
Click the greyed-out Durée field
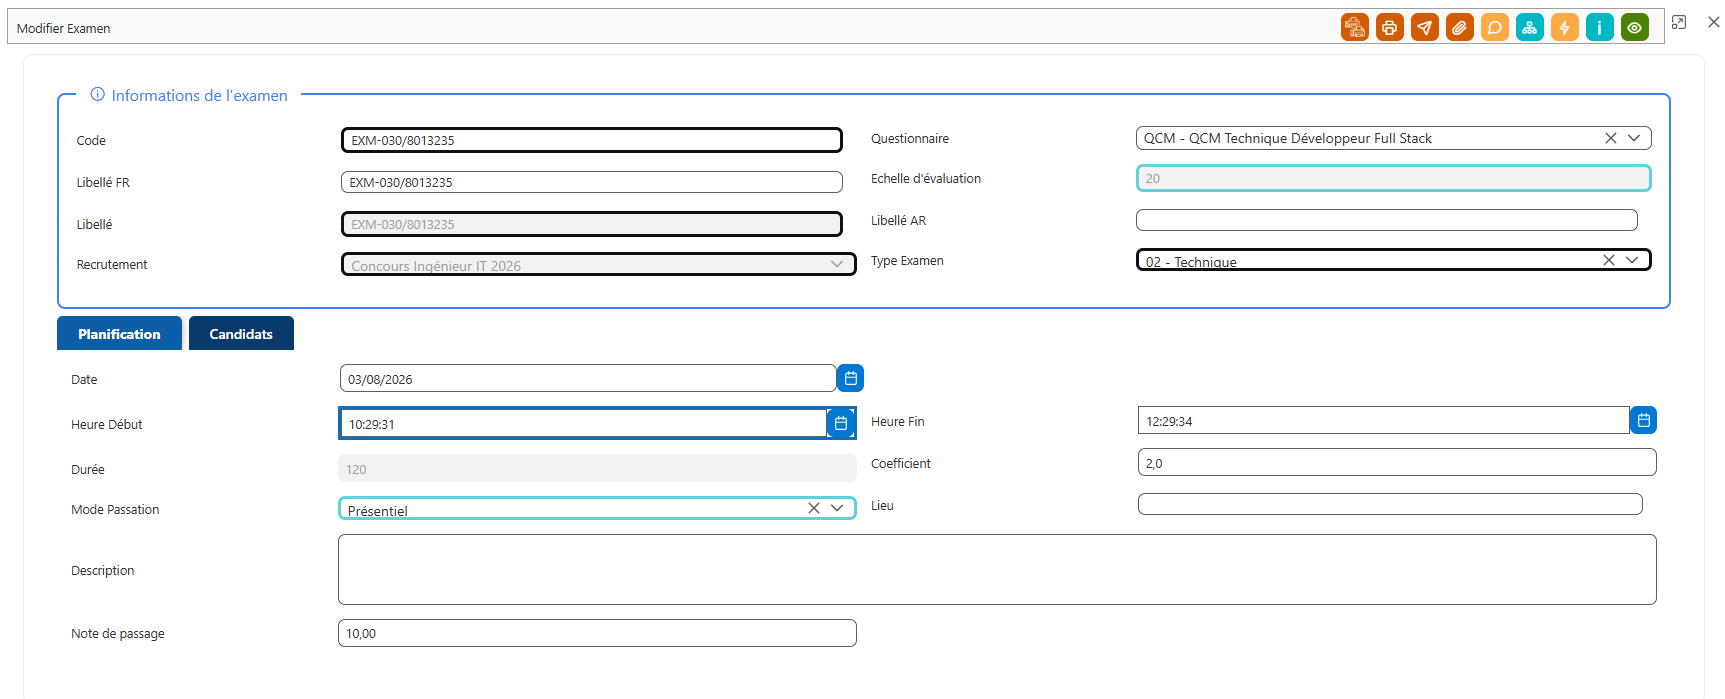coord(597,468)
